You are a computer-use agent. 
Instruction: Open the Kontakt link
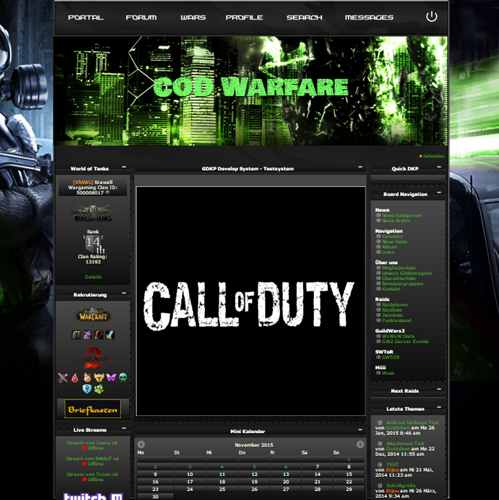click(391, 289)
